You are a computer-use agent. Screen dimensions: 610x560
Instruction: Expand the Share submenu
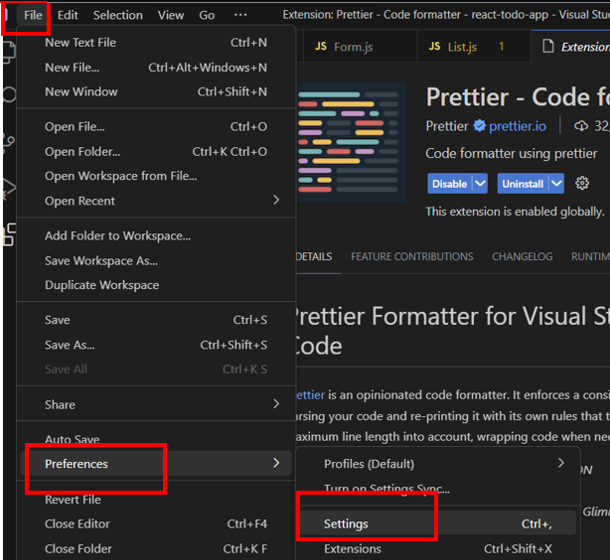[x=156, y=404]
